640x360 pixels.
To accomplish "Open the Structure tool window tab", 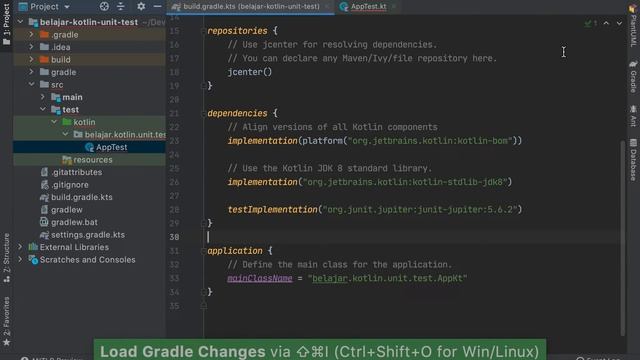I will pyautogui.click(x=6, y=258).
